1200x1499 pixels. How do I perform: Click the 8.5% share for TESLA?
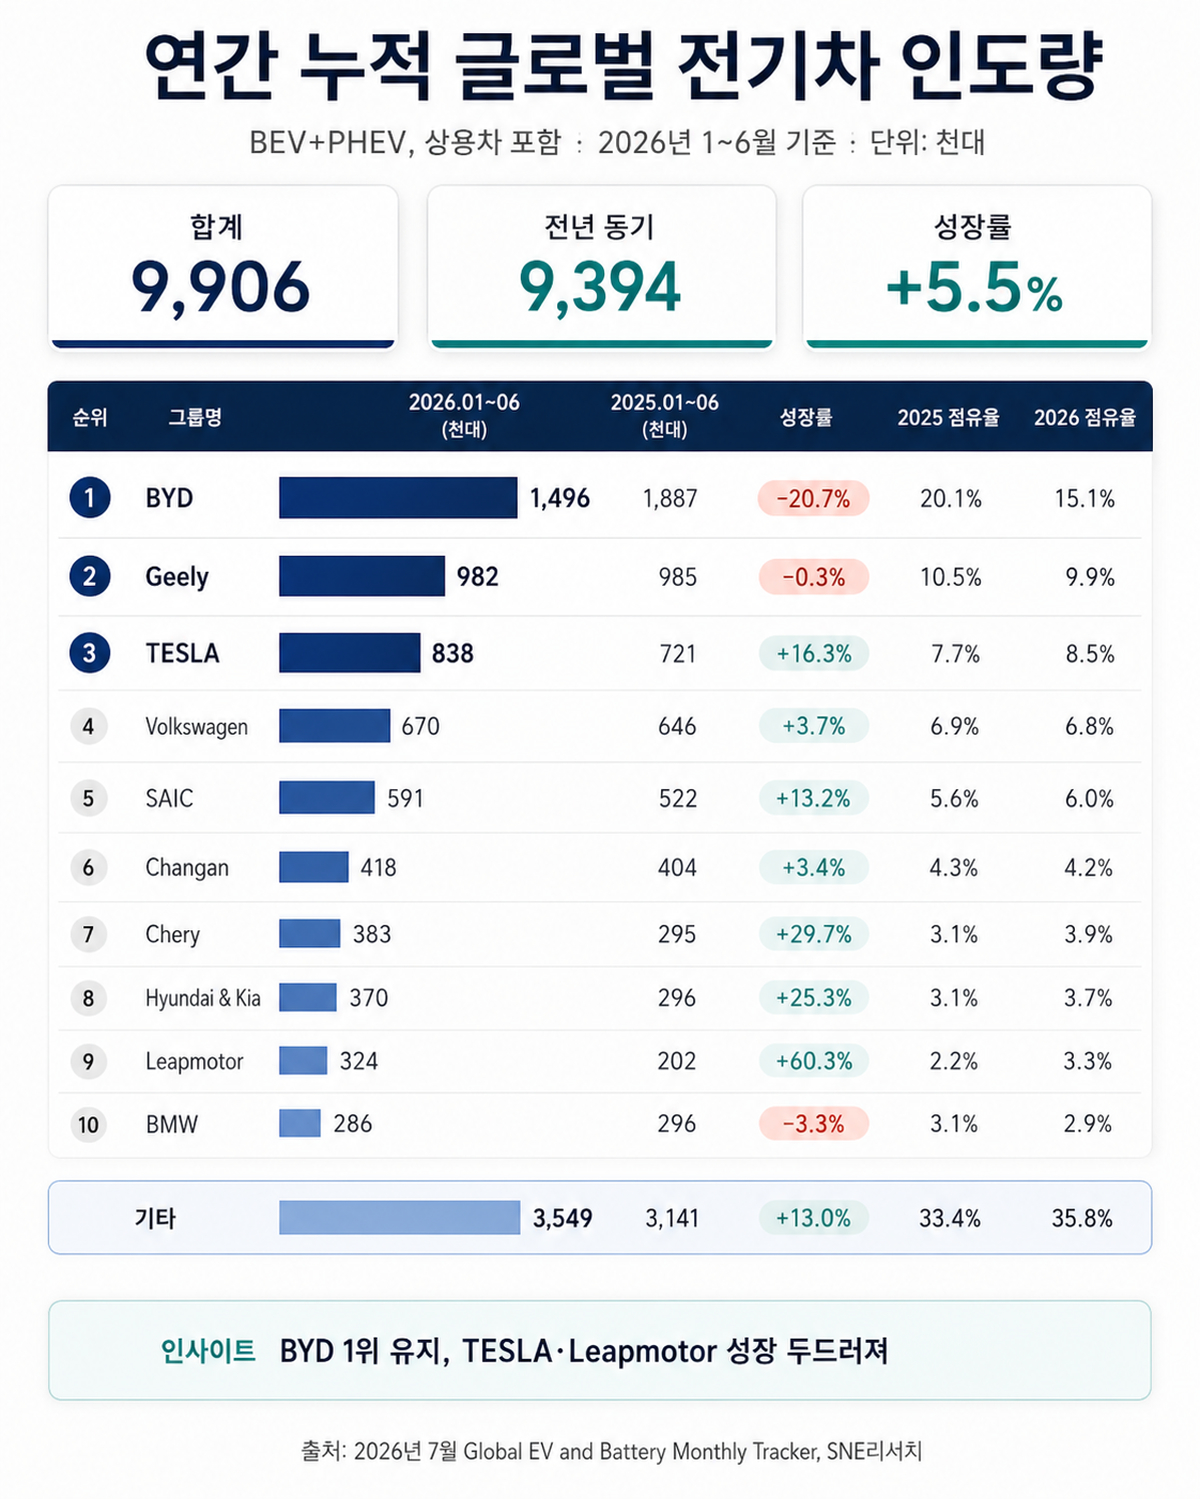point(1090,654)
